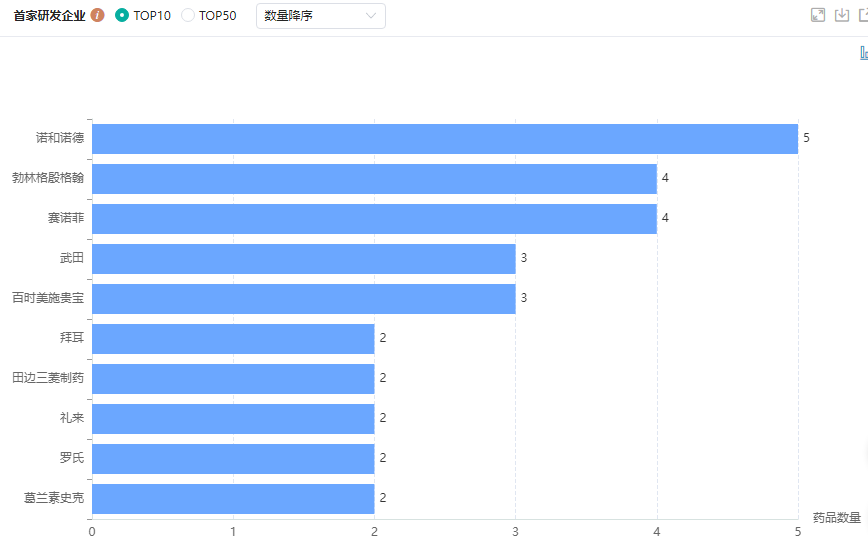Viewport: 868px width, 541px height.
Task: Click the export icon at top-right edge
Action: coord(863,15)
